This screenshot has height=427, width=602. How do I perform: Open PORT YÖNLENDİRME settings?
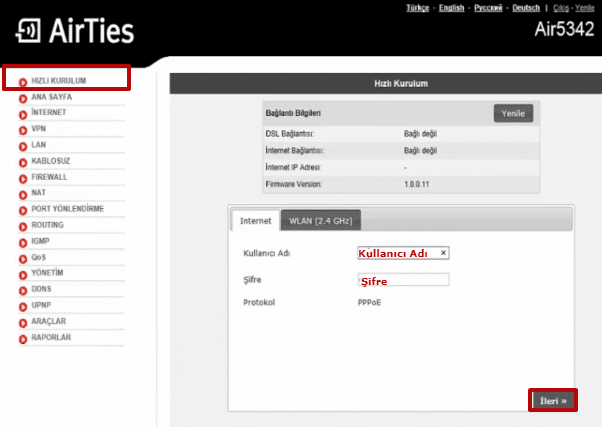[x=68, y=209]
